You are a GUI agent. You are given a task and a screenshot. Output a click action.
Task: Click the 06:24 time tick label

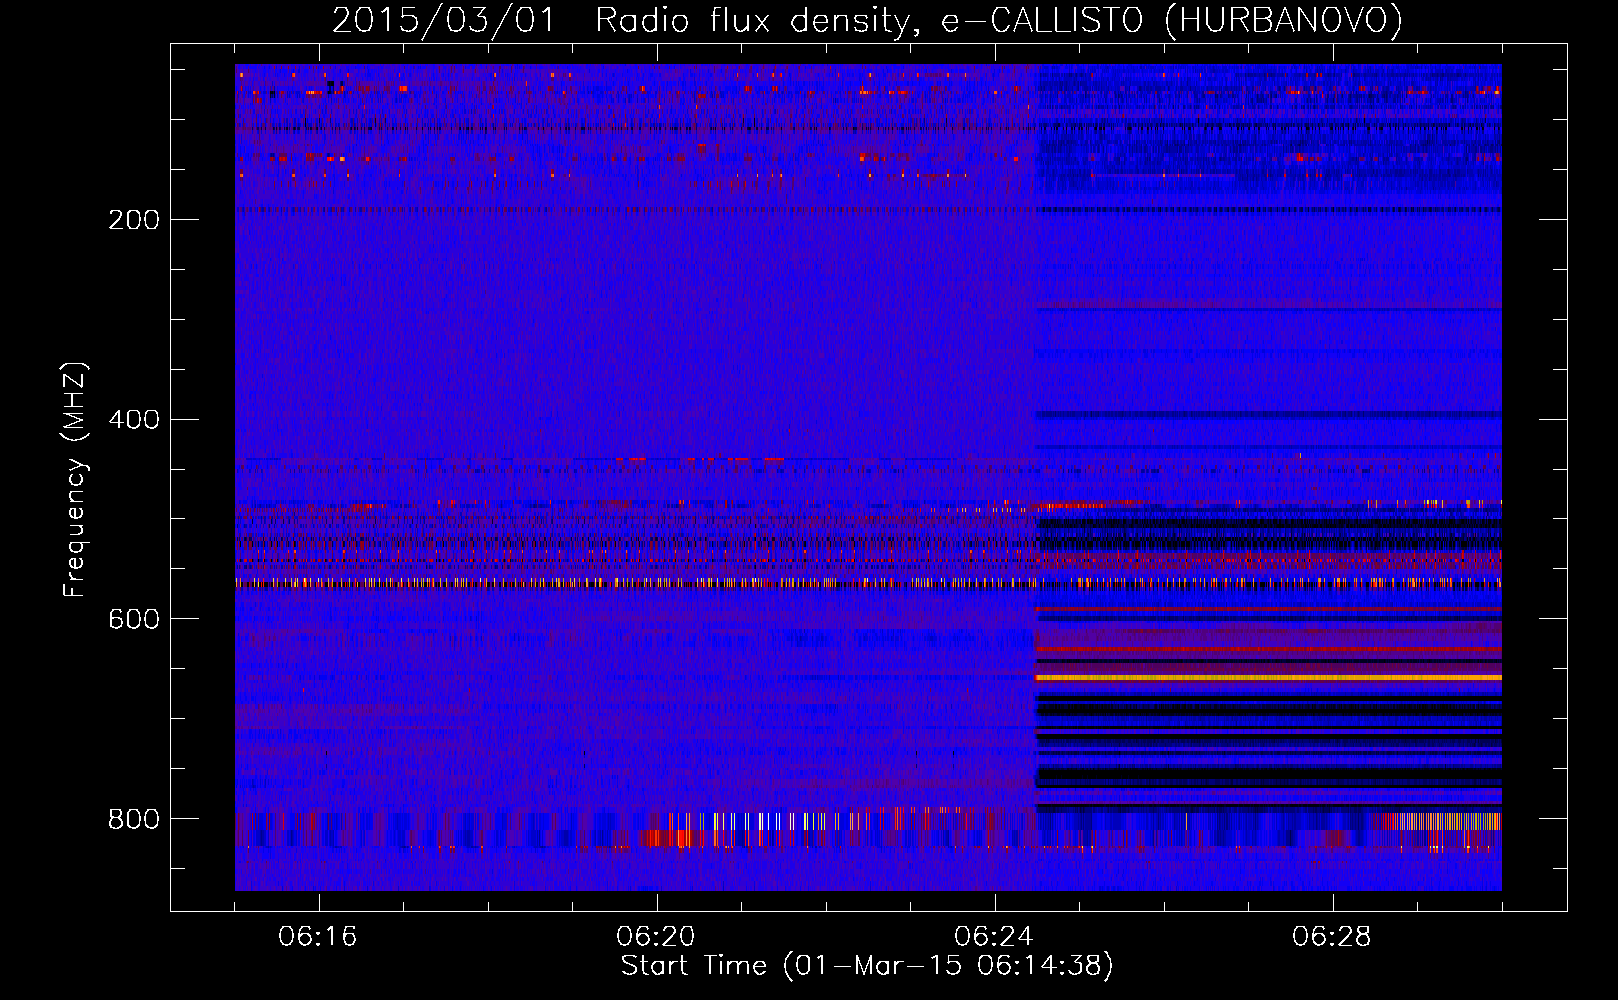coord(994,937)
